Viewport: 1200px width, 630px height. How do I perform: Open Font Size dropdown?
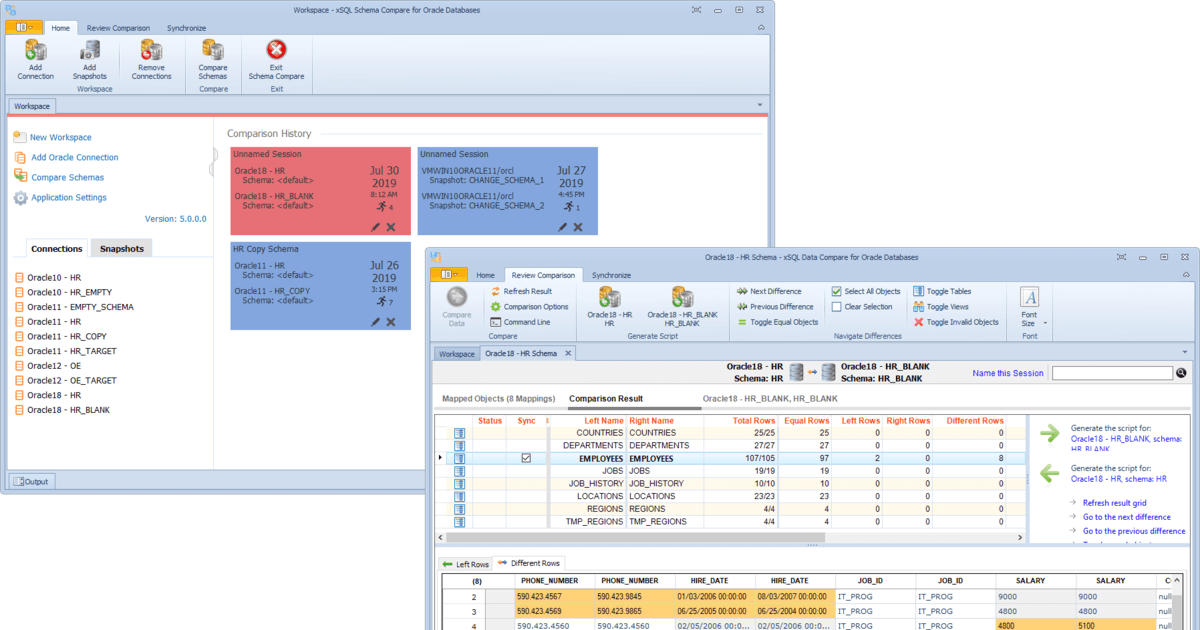coord(1030,307)
